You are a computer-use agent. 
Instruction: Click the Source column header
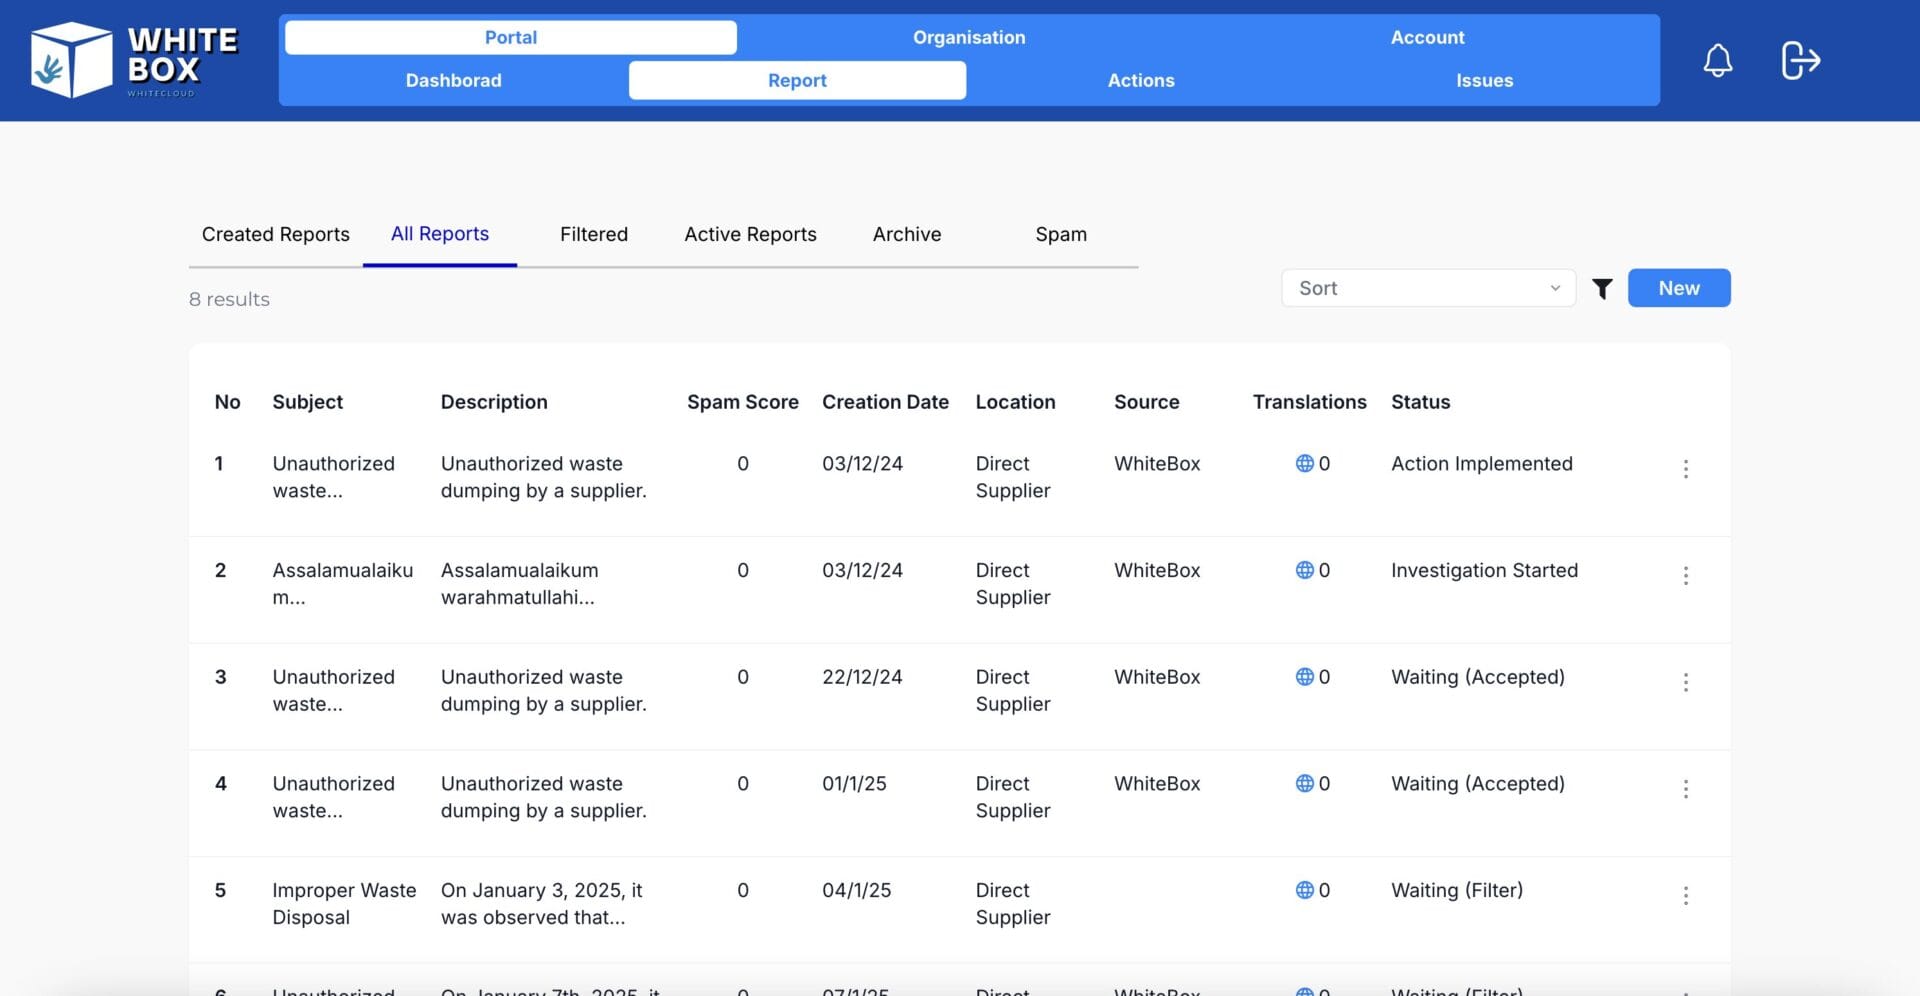[1146, 402]
